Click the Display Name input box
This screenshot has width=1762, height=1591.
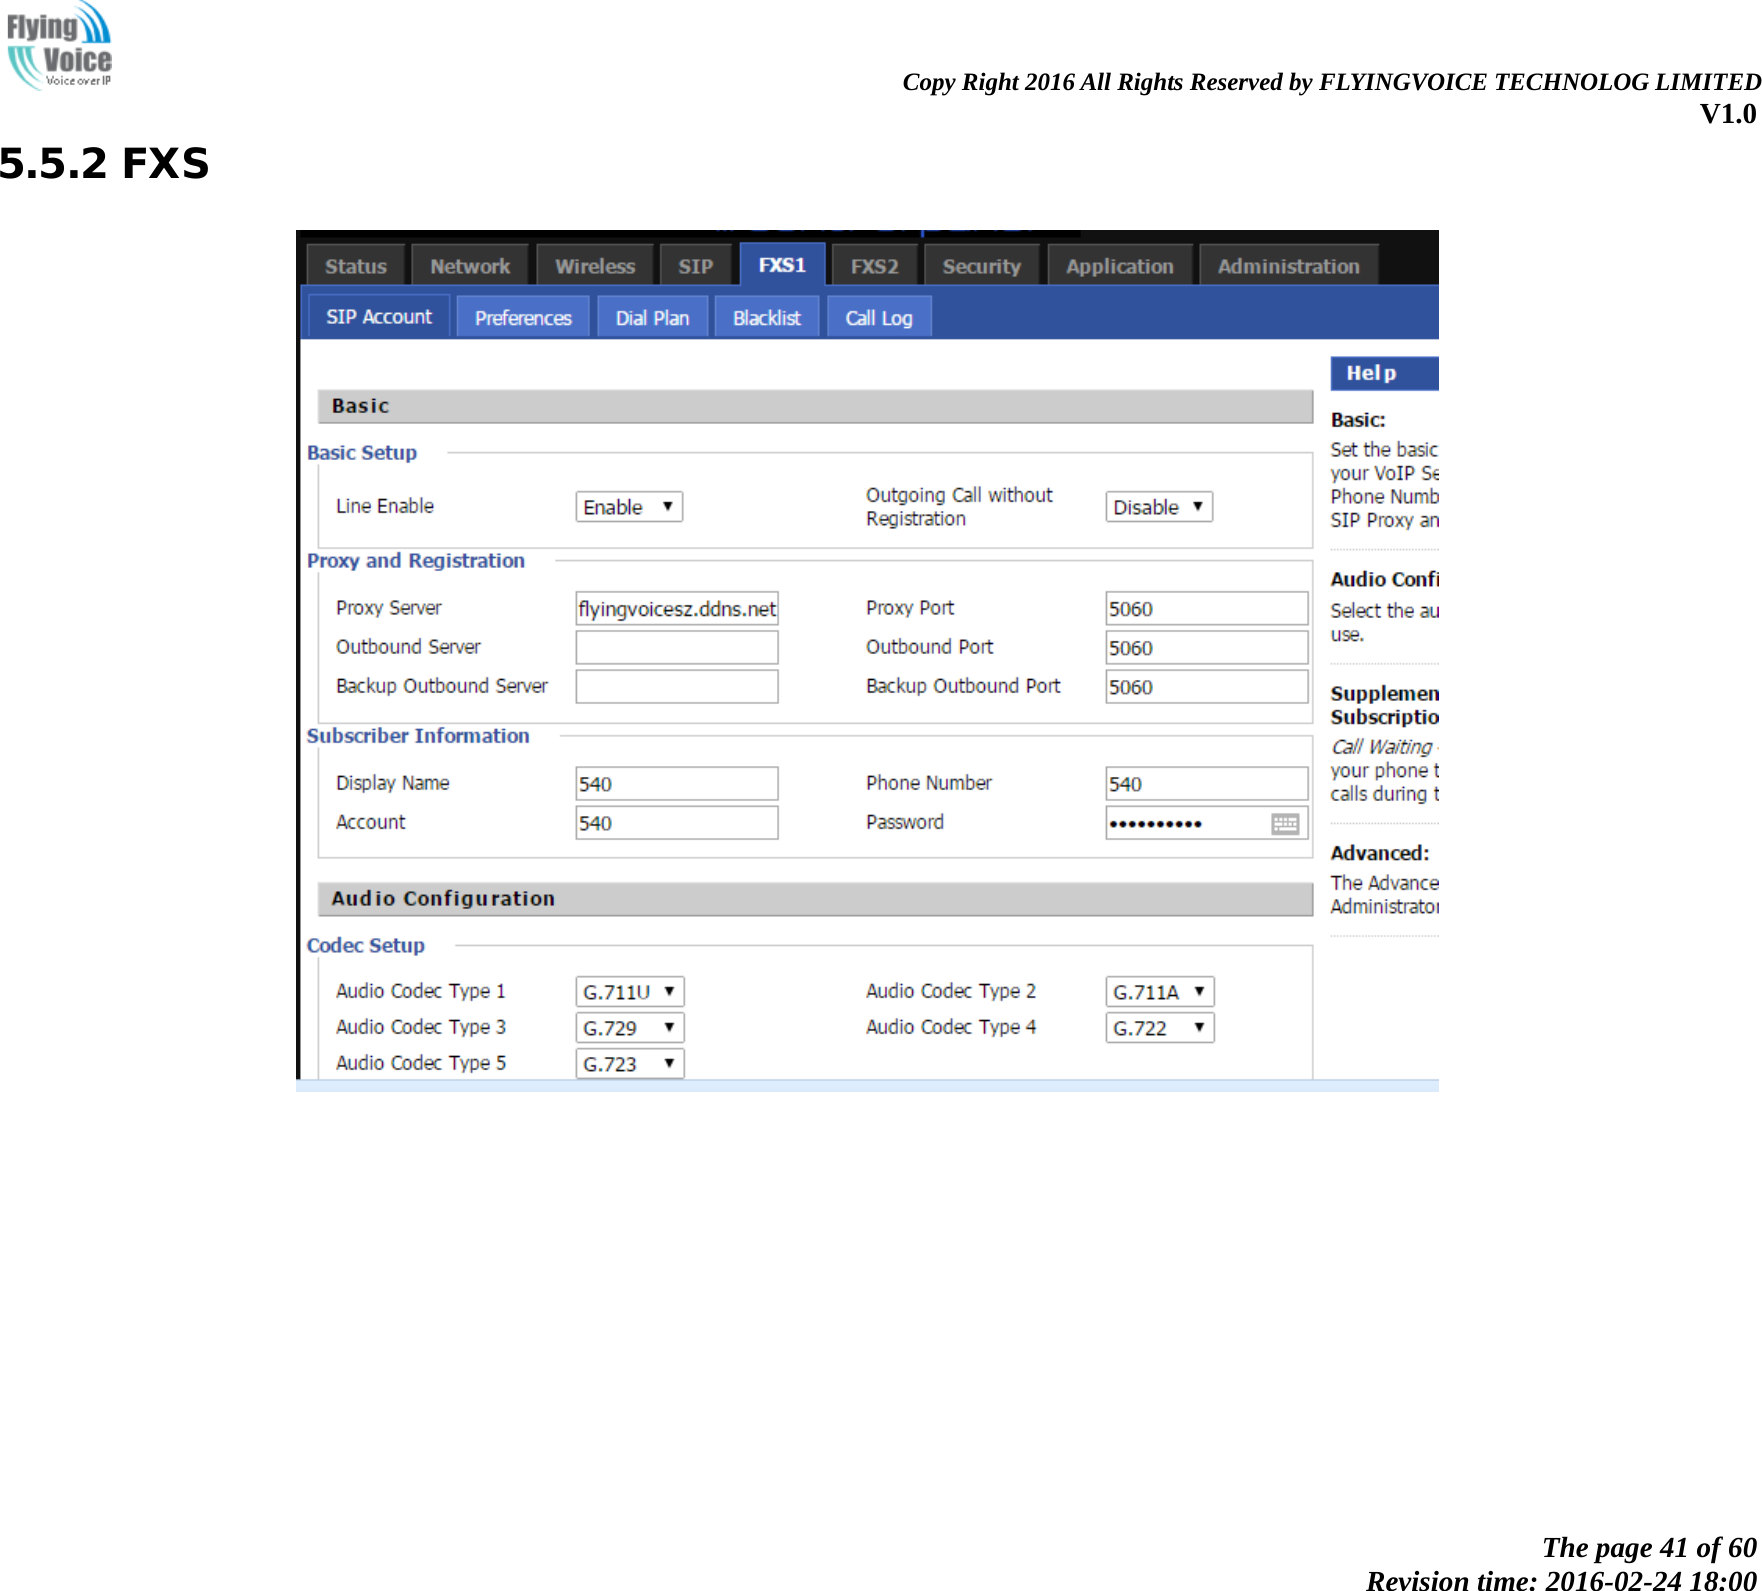[676, 783]
